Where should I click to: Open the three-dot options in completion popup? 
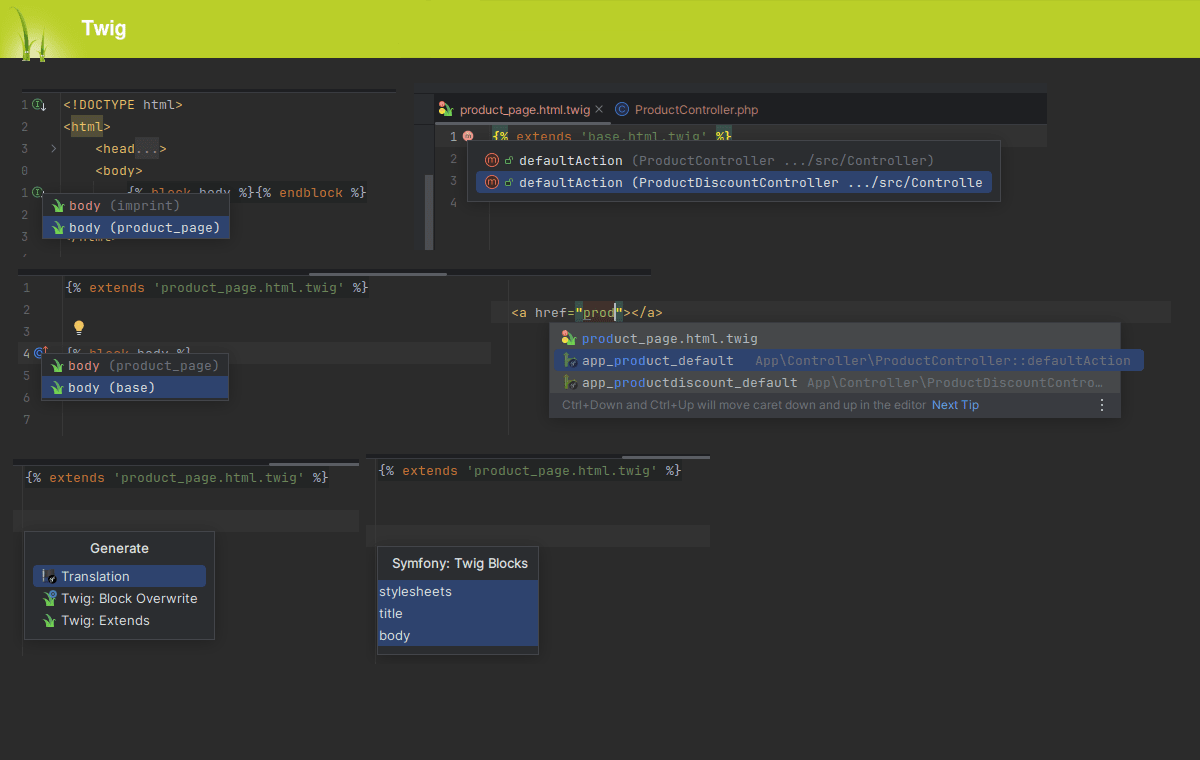point(1102,405)
